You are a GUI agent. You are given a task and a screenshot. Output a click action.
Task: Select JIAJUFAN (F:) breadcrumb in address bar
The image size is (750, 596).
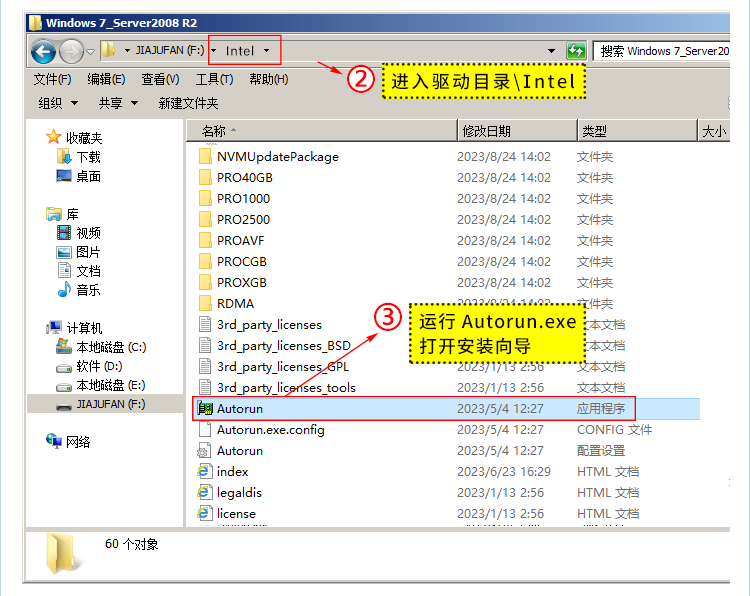(170, 50)
